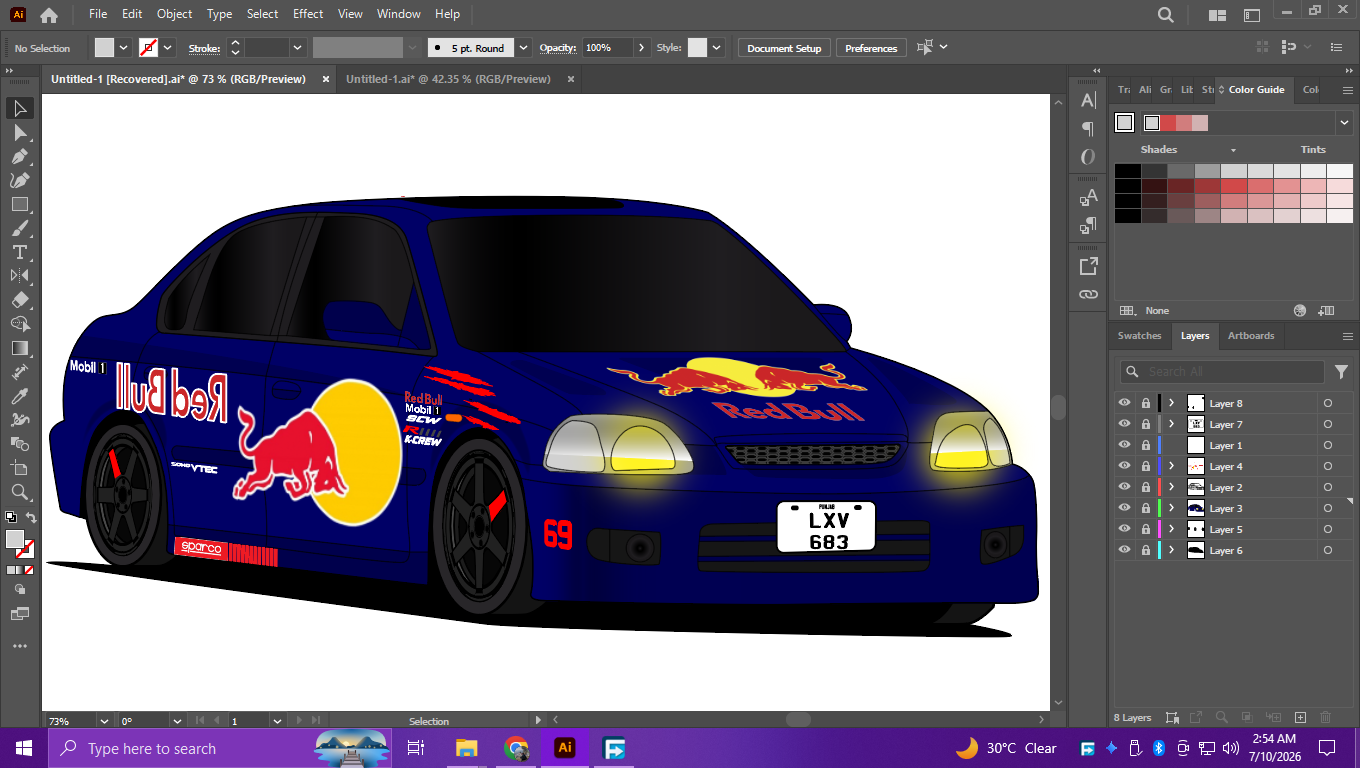
Task: Open the 5 pt. Round brush dropdown
Action: pos(524,48)
